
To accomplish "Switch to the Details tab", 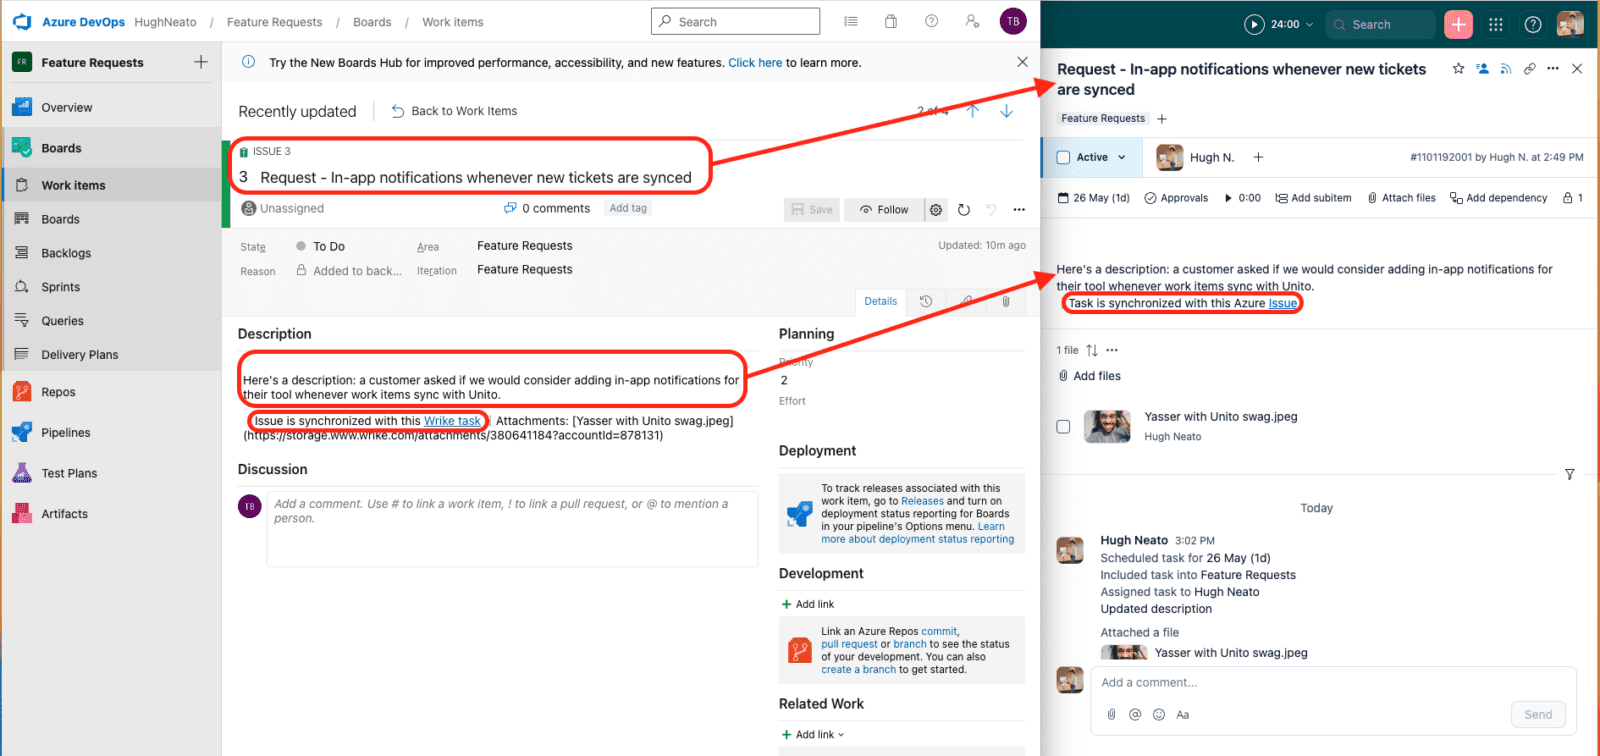I will tap(880, 301).
